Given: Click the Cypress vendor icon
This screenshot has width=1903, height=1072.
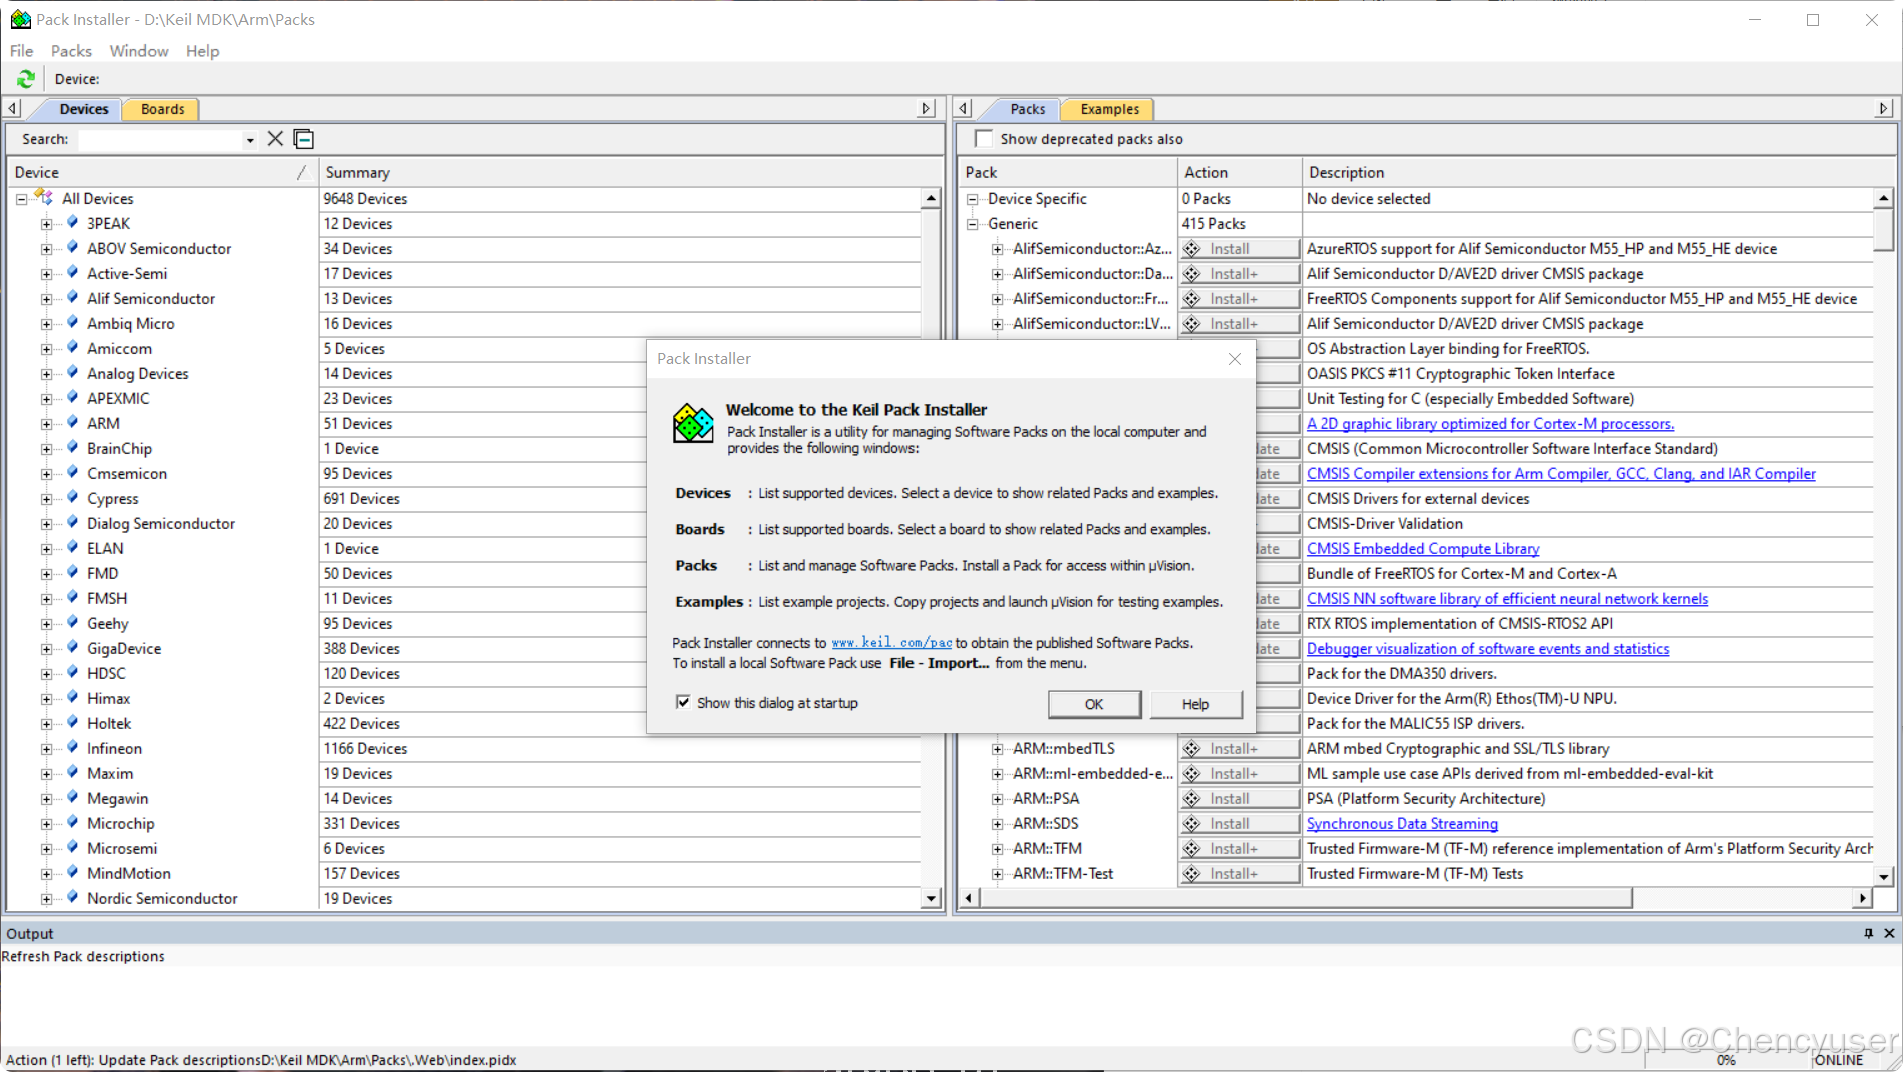Looking at the screenshot, I should click(x=72, y=498).
